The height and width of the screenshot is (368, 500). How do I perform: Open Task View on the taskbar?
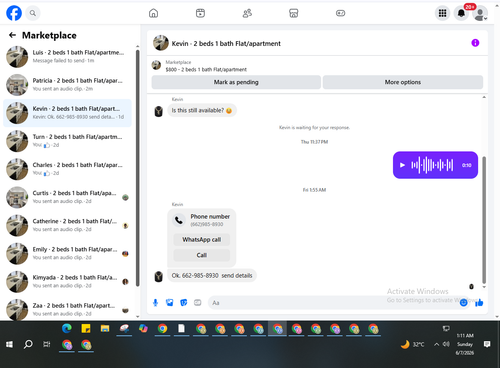(47, 344)
